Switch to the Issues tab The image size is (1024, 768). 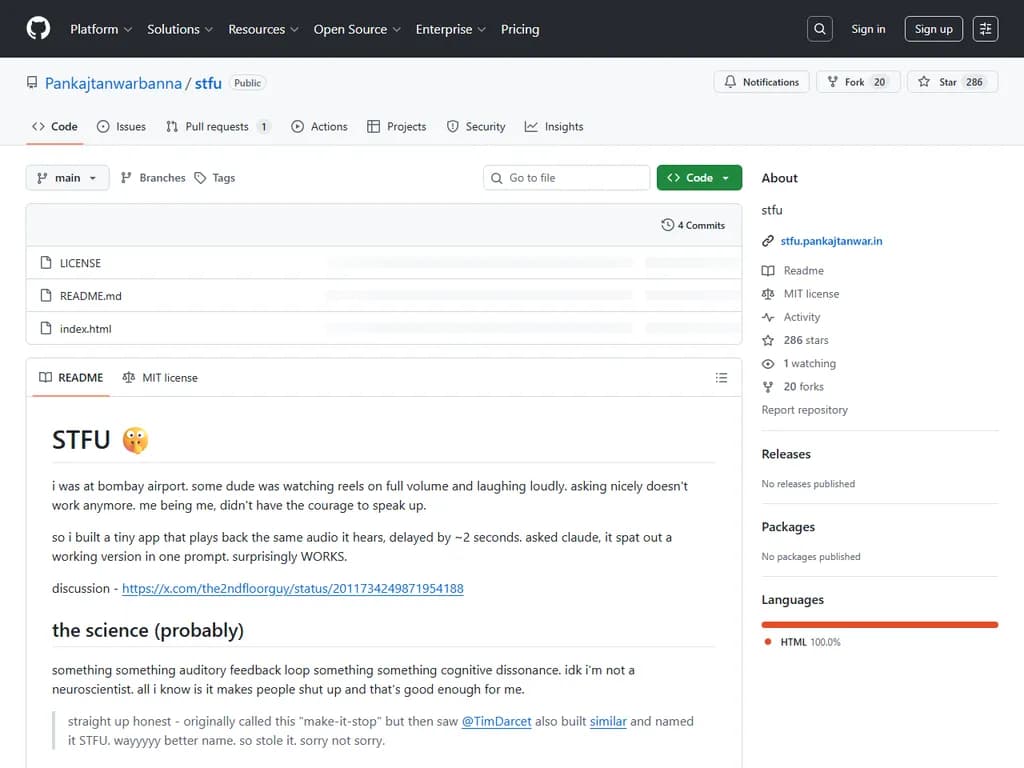point(121,127)
